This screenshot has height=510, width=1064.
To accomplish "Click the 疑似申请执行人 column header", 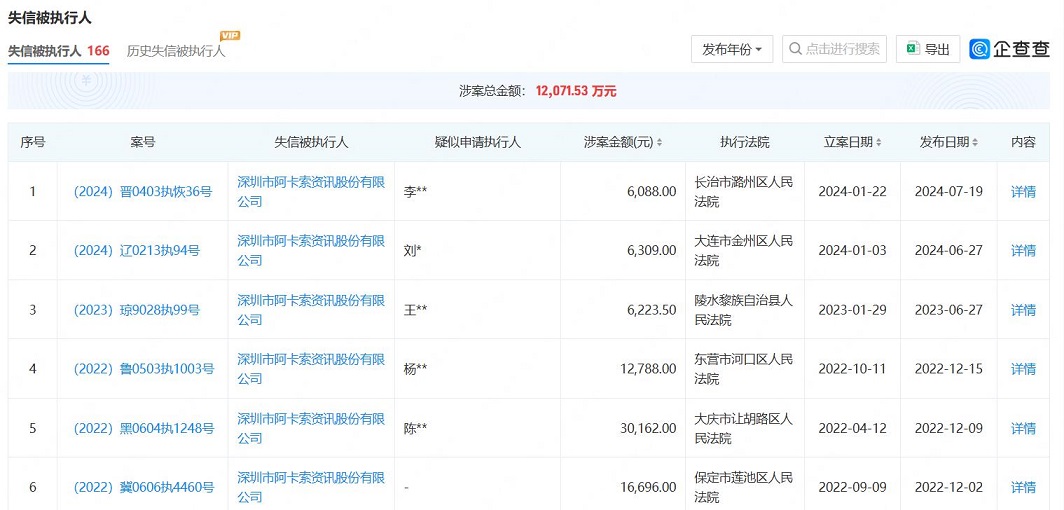I will pyautogui.click(x=477, y=142).
